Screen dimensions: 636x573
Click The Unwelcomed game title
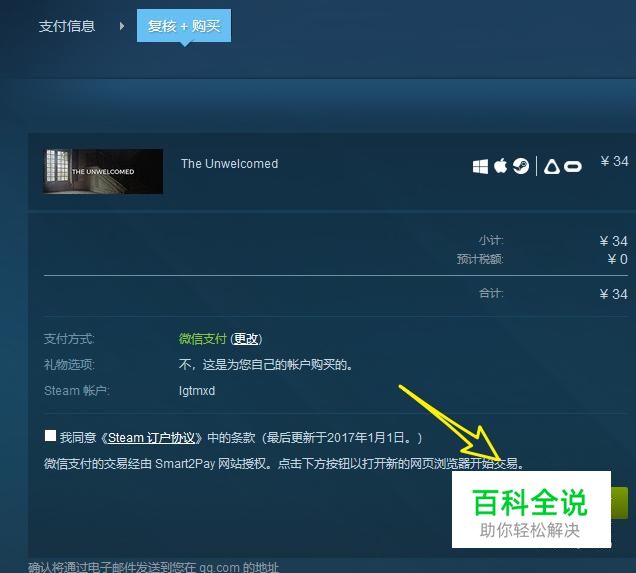[230, 164]
